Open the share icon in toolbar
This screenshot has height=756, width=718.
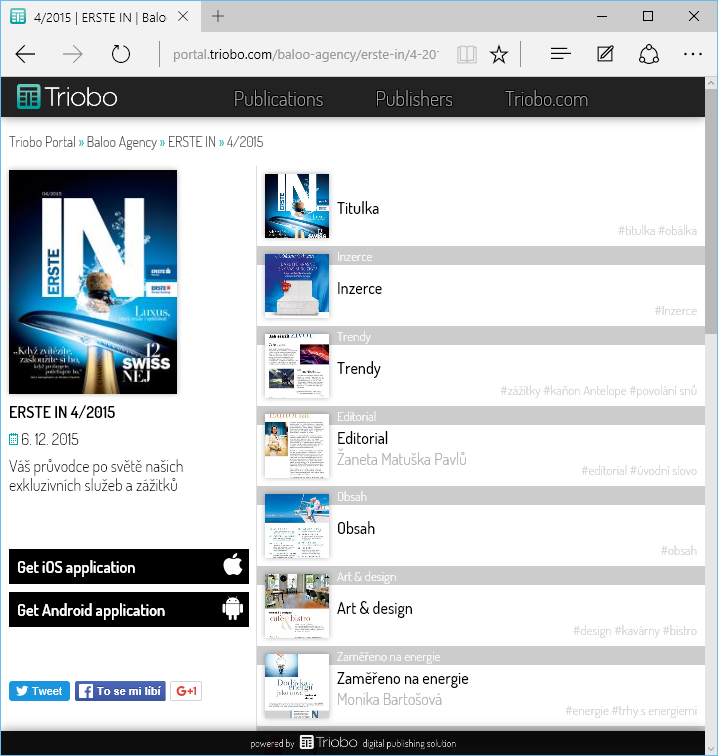click(649, 54)
